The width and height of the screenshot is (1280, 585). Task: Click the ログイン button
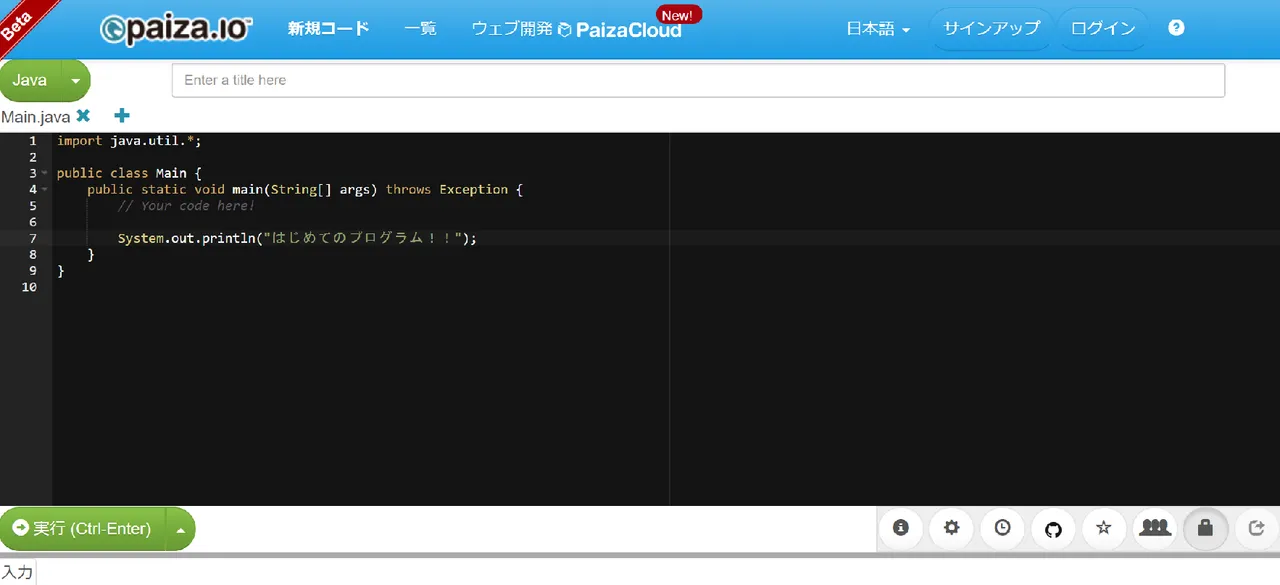coord(1103,29)
